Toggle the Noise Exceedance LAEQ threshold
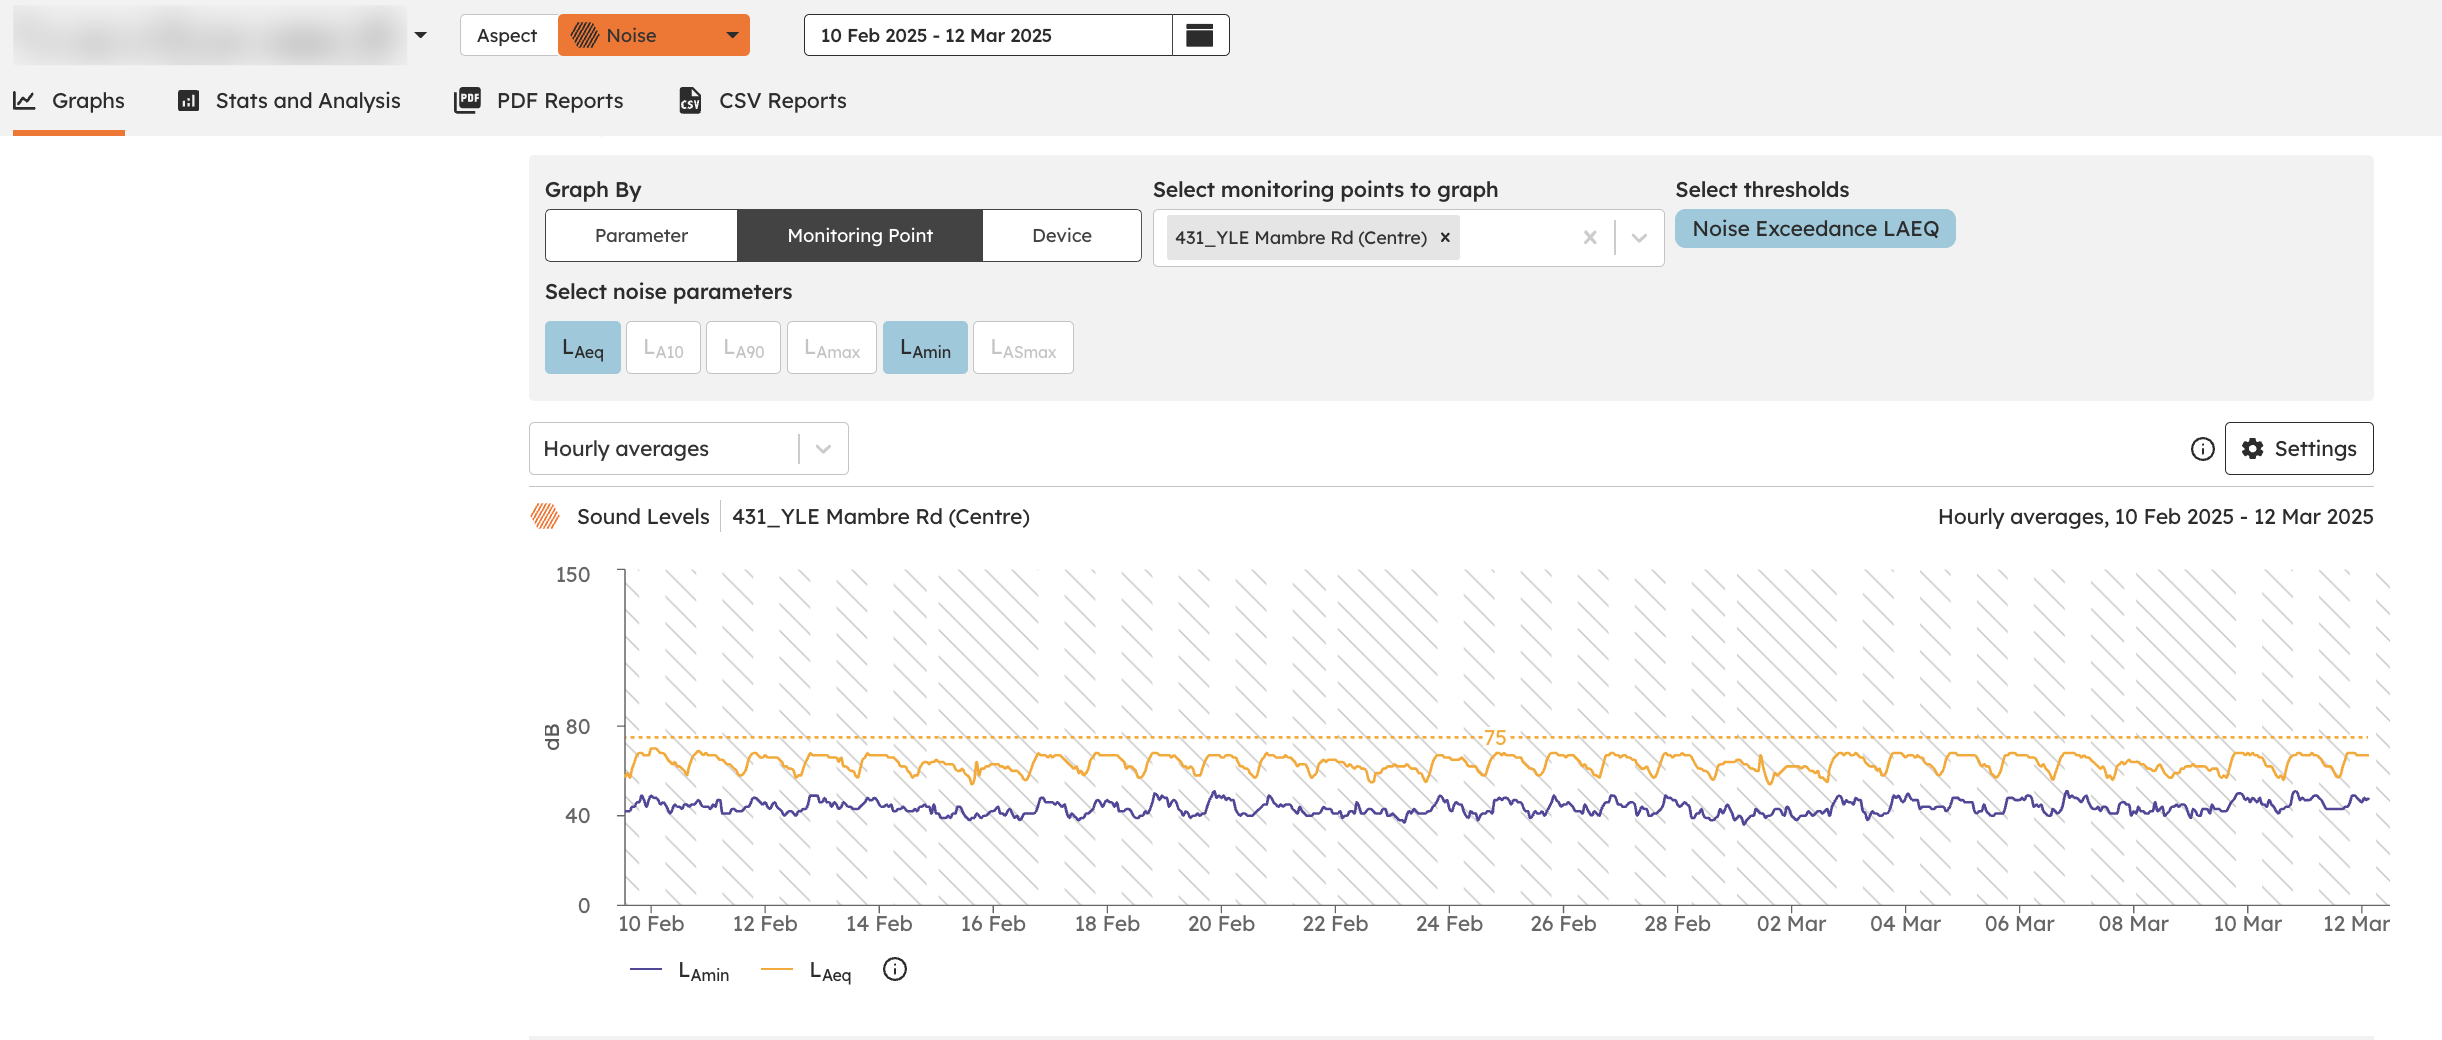This screenshot has width=2442, height=1040. click(x=1815, y=229)
